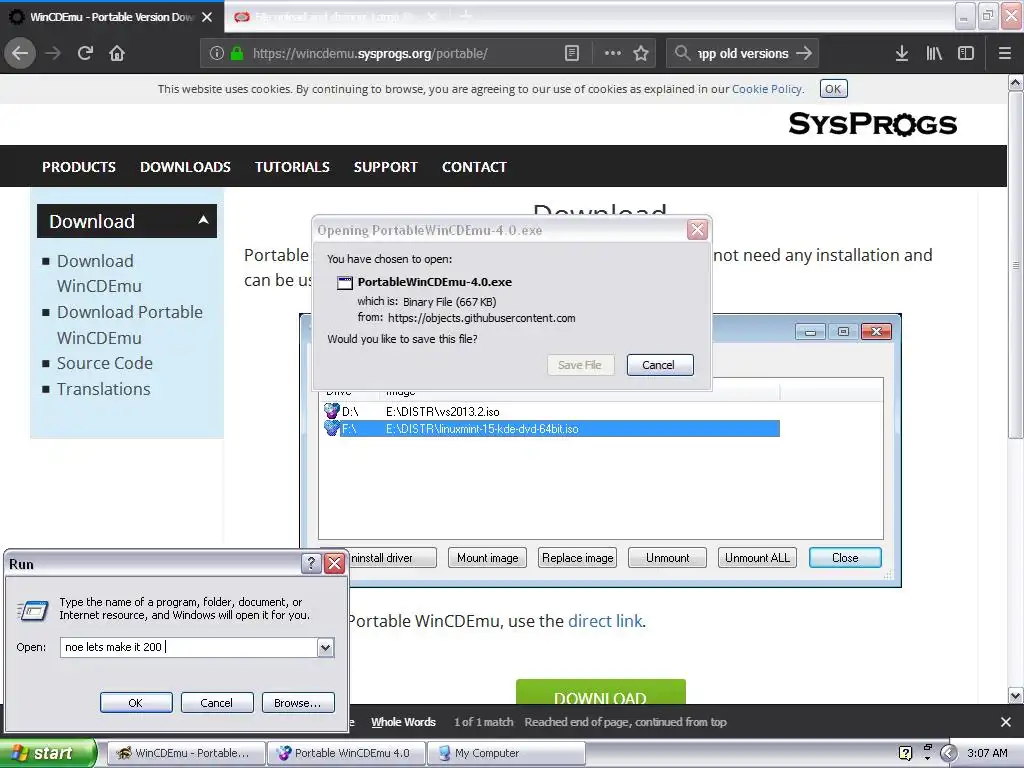Click the Open text field in Run dialog
The image size is (1024, 768).
click(189, 647)
